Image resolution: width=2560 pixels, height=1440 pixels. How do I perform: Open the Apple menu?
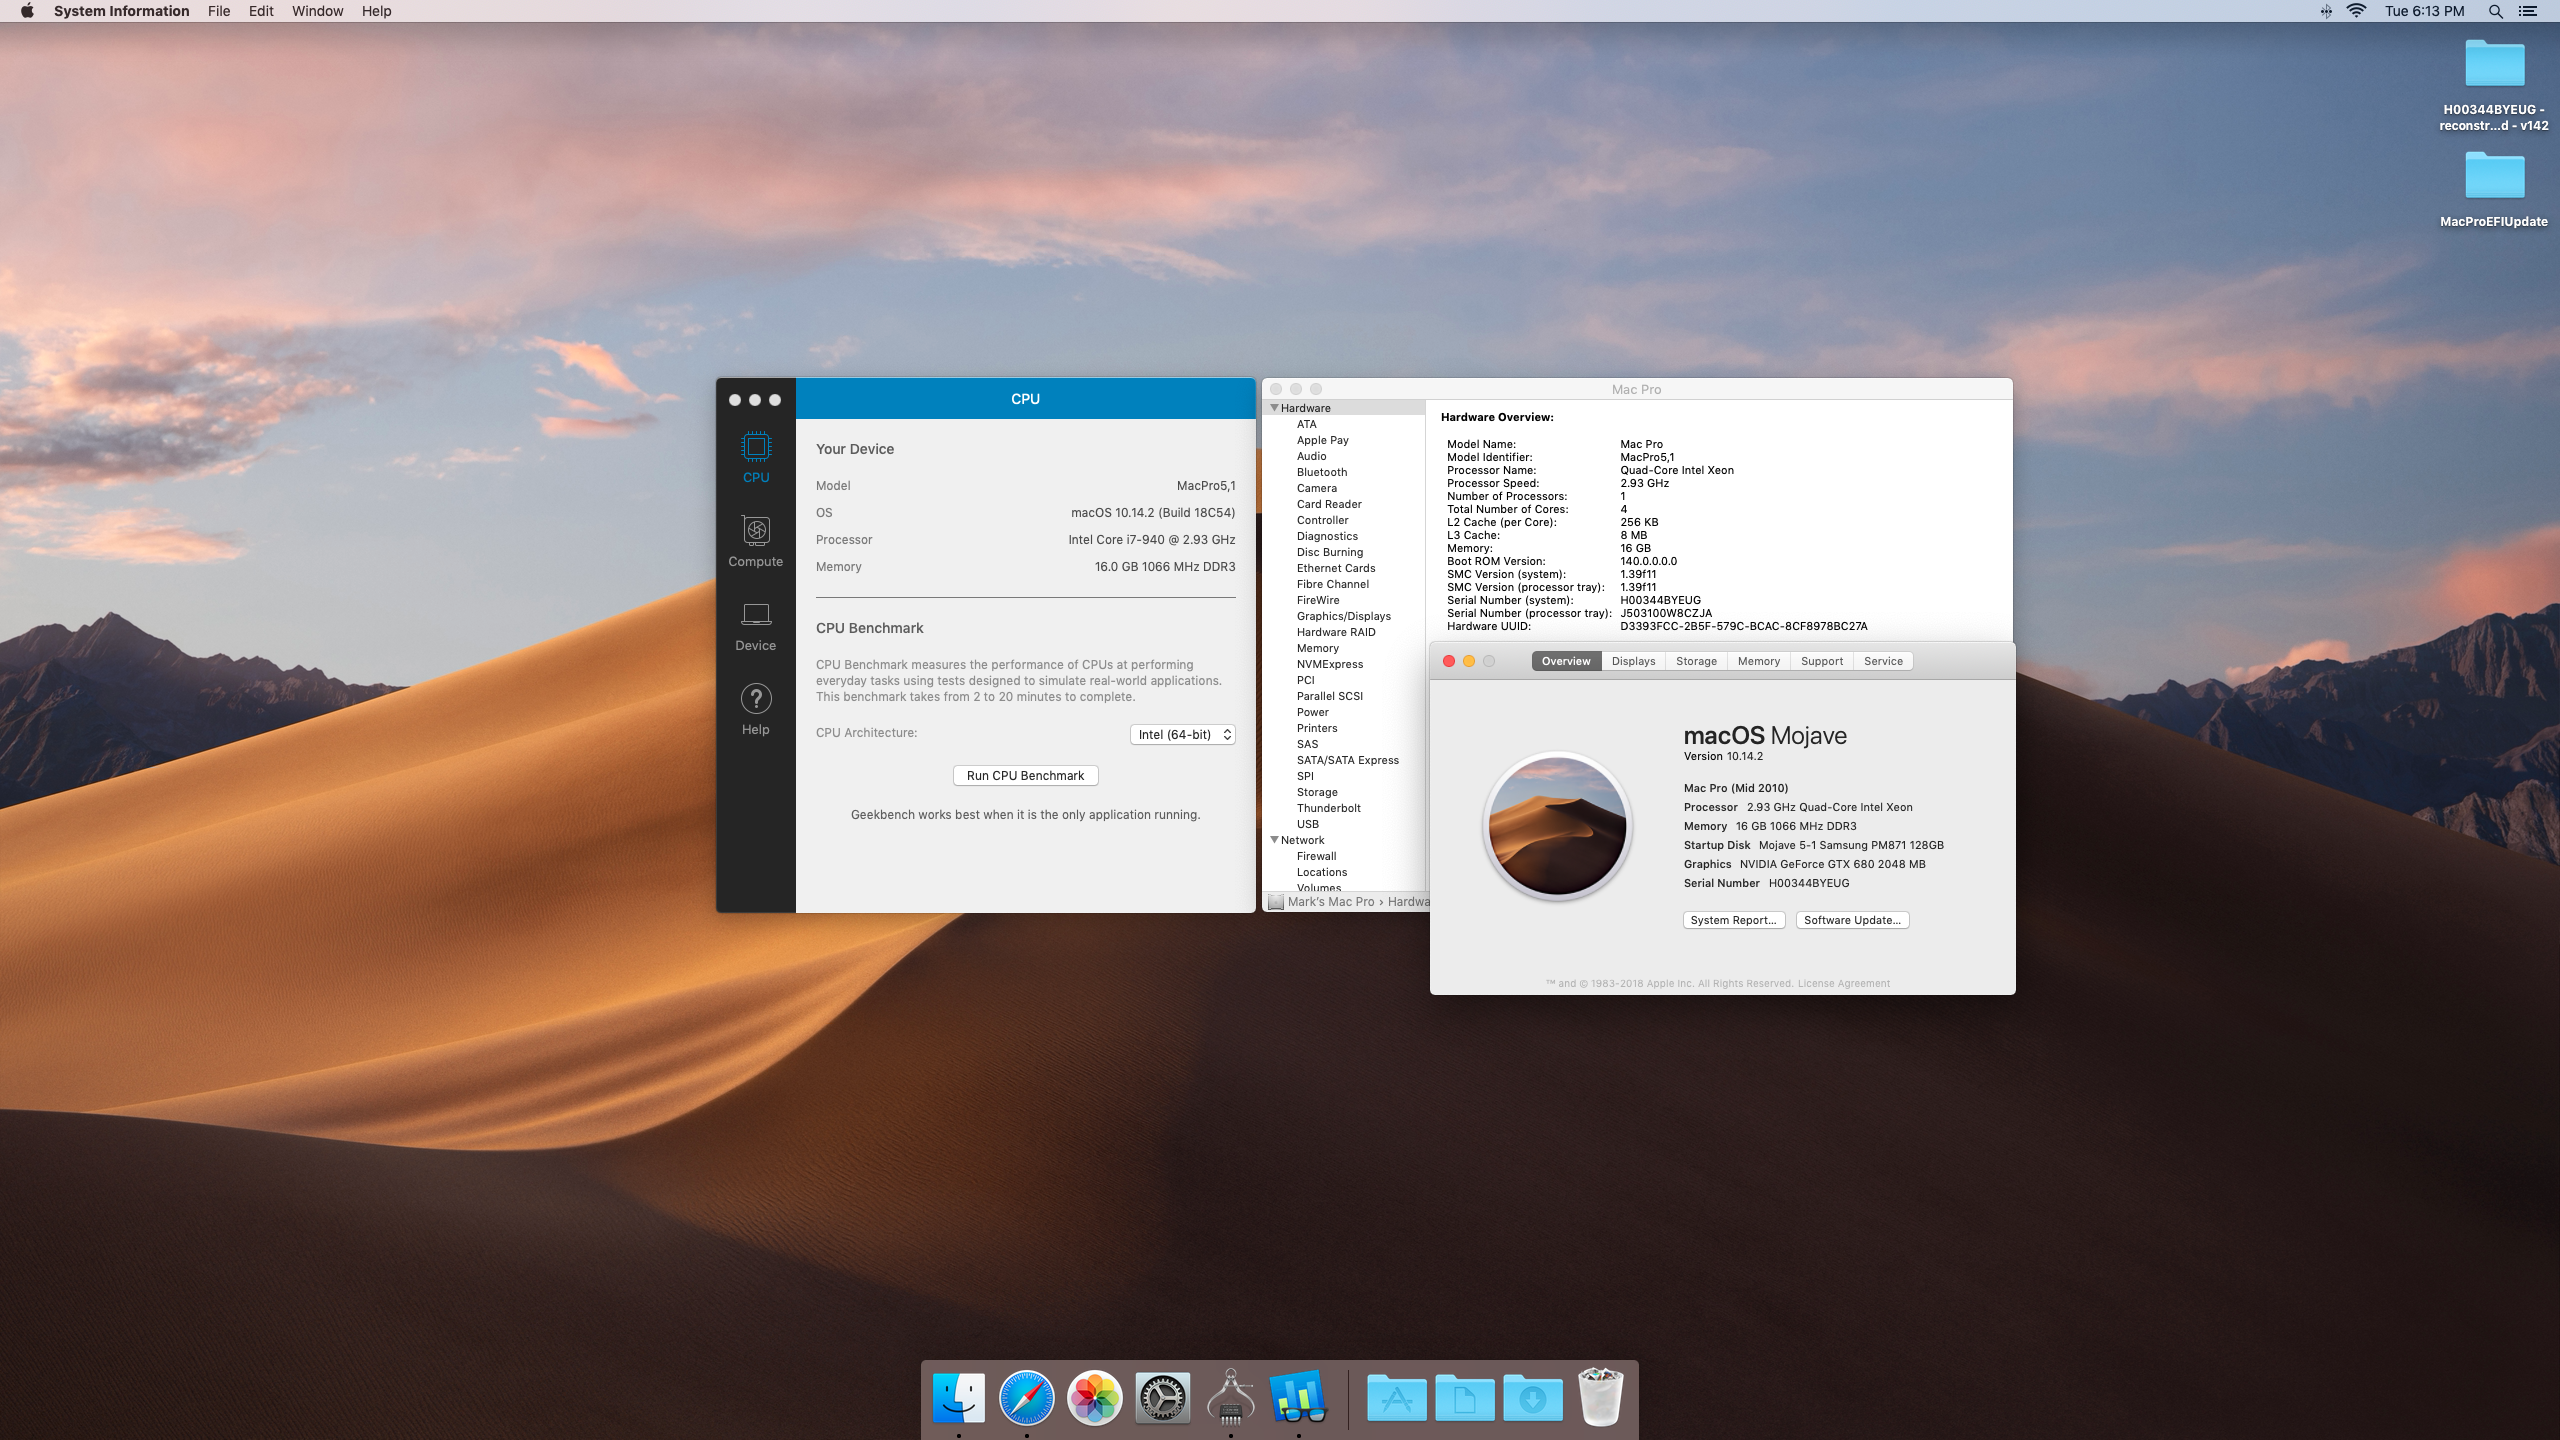tap(27, 11)
